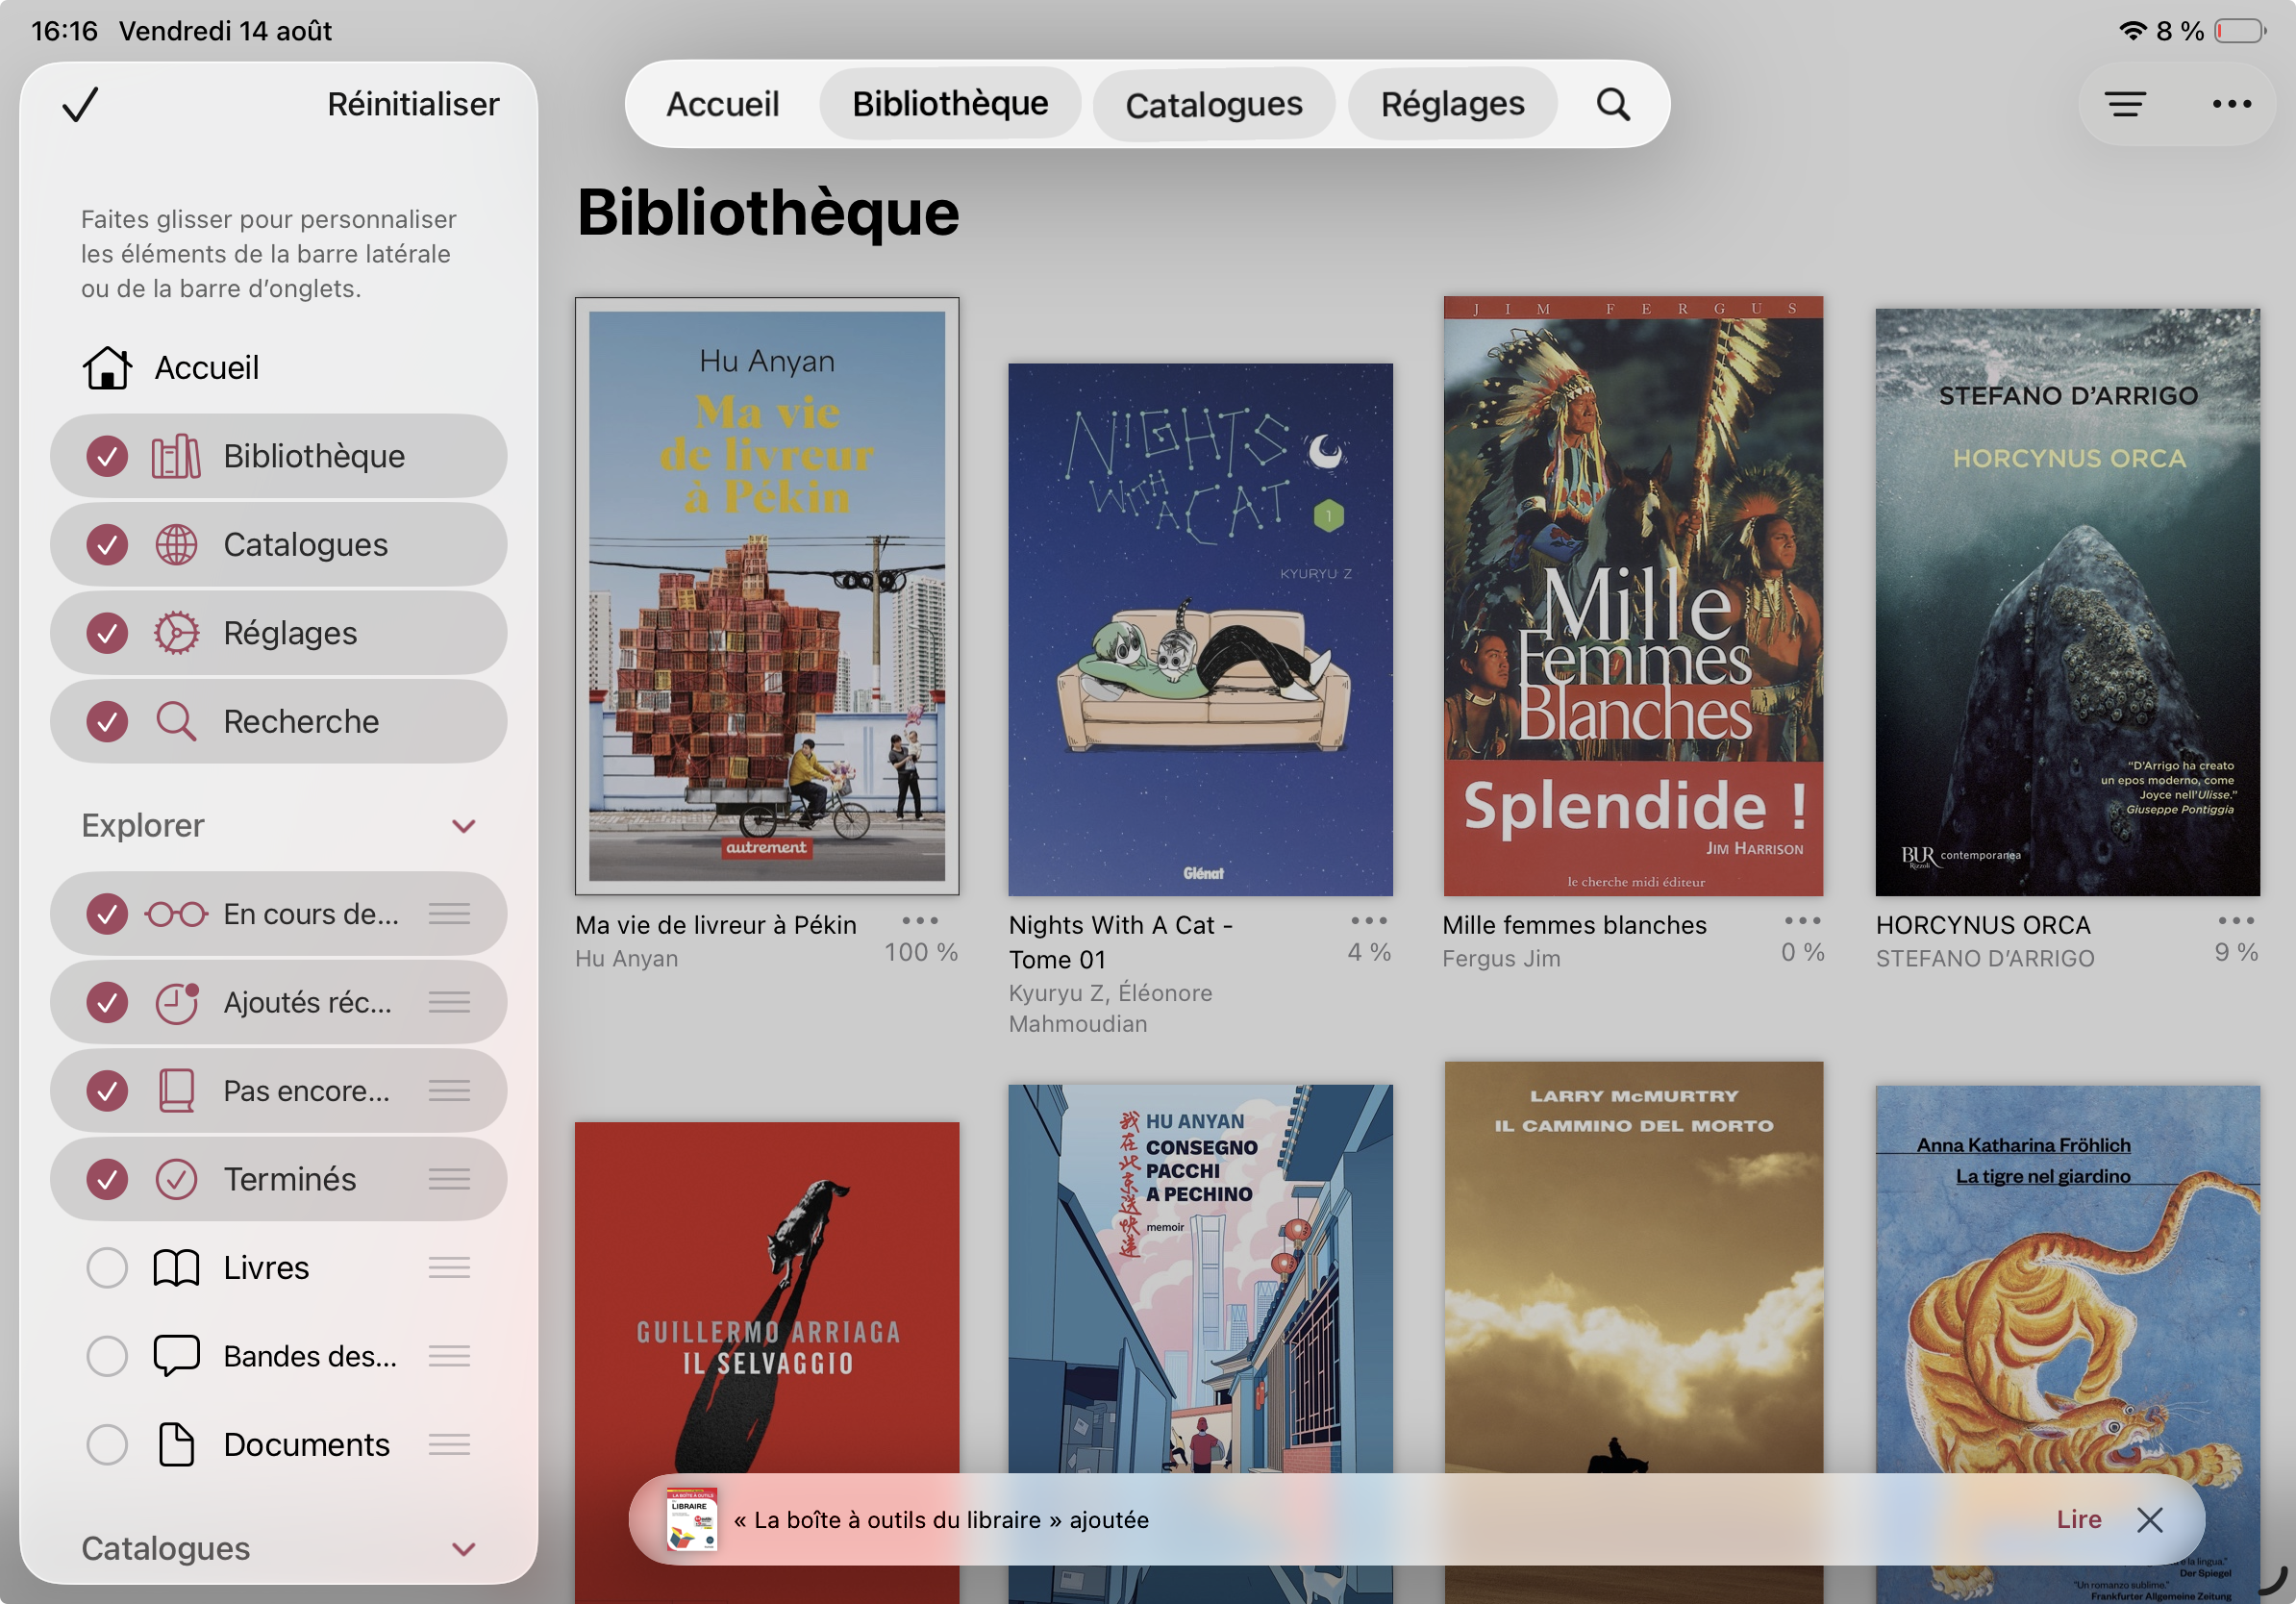The width and height of the screenshot is (2296, 1604).
Task: Enable the Livres item checkbox
Action: point(107,1268)
